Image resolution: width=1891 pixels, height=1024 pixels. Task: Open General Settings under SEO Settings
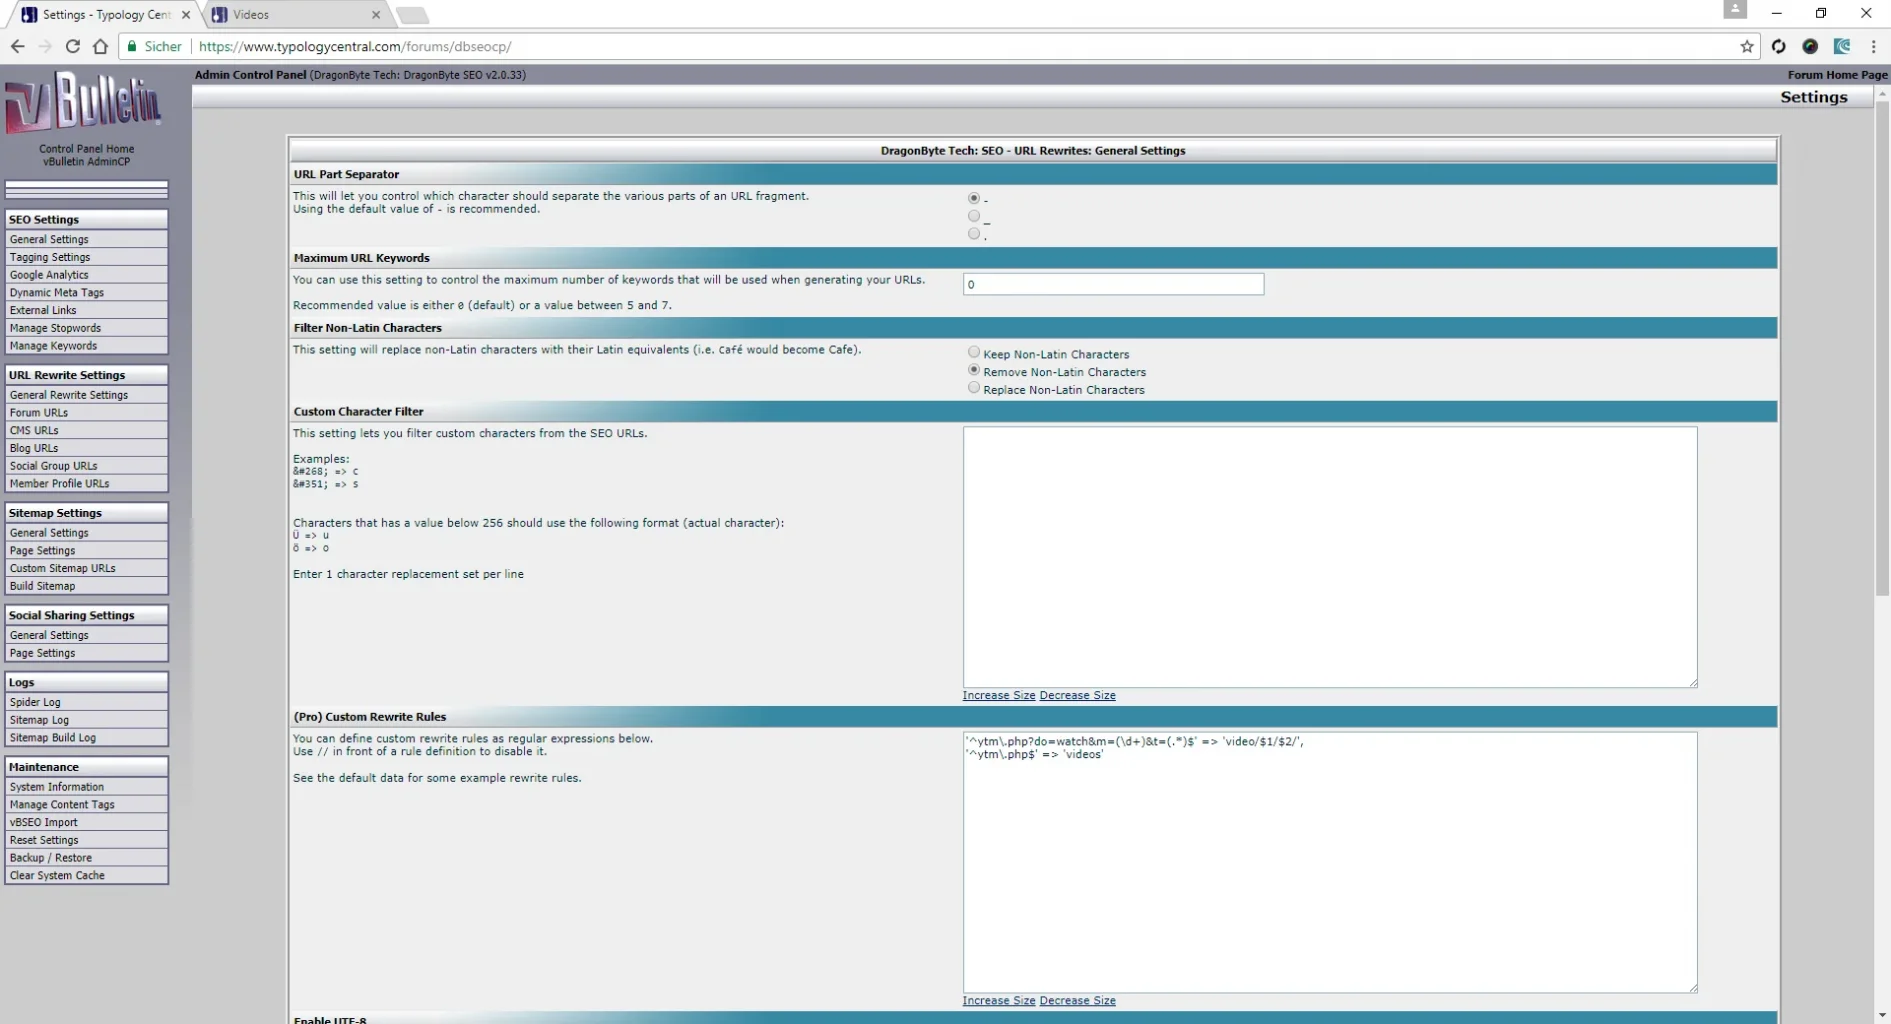point(86,239)
